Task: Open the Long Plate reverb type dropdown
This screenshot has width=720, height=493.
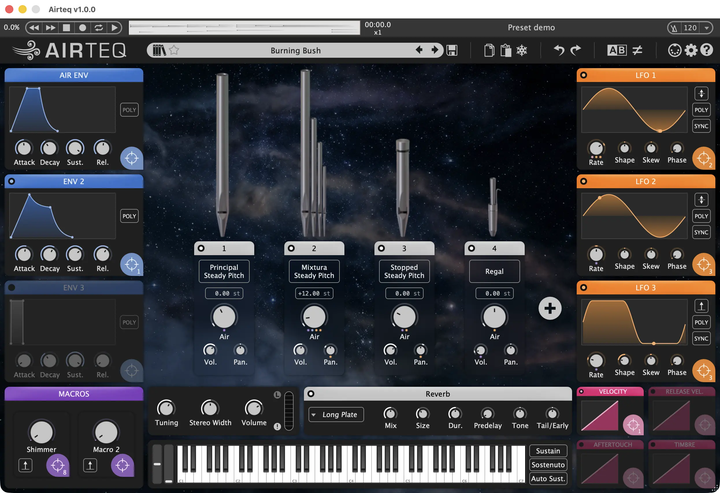Action: (x=336, y=415)
